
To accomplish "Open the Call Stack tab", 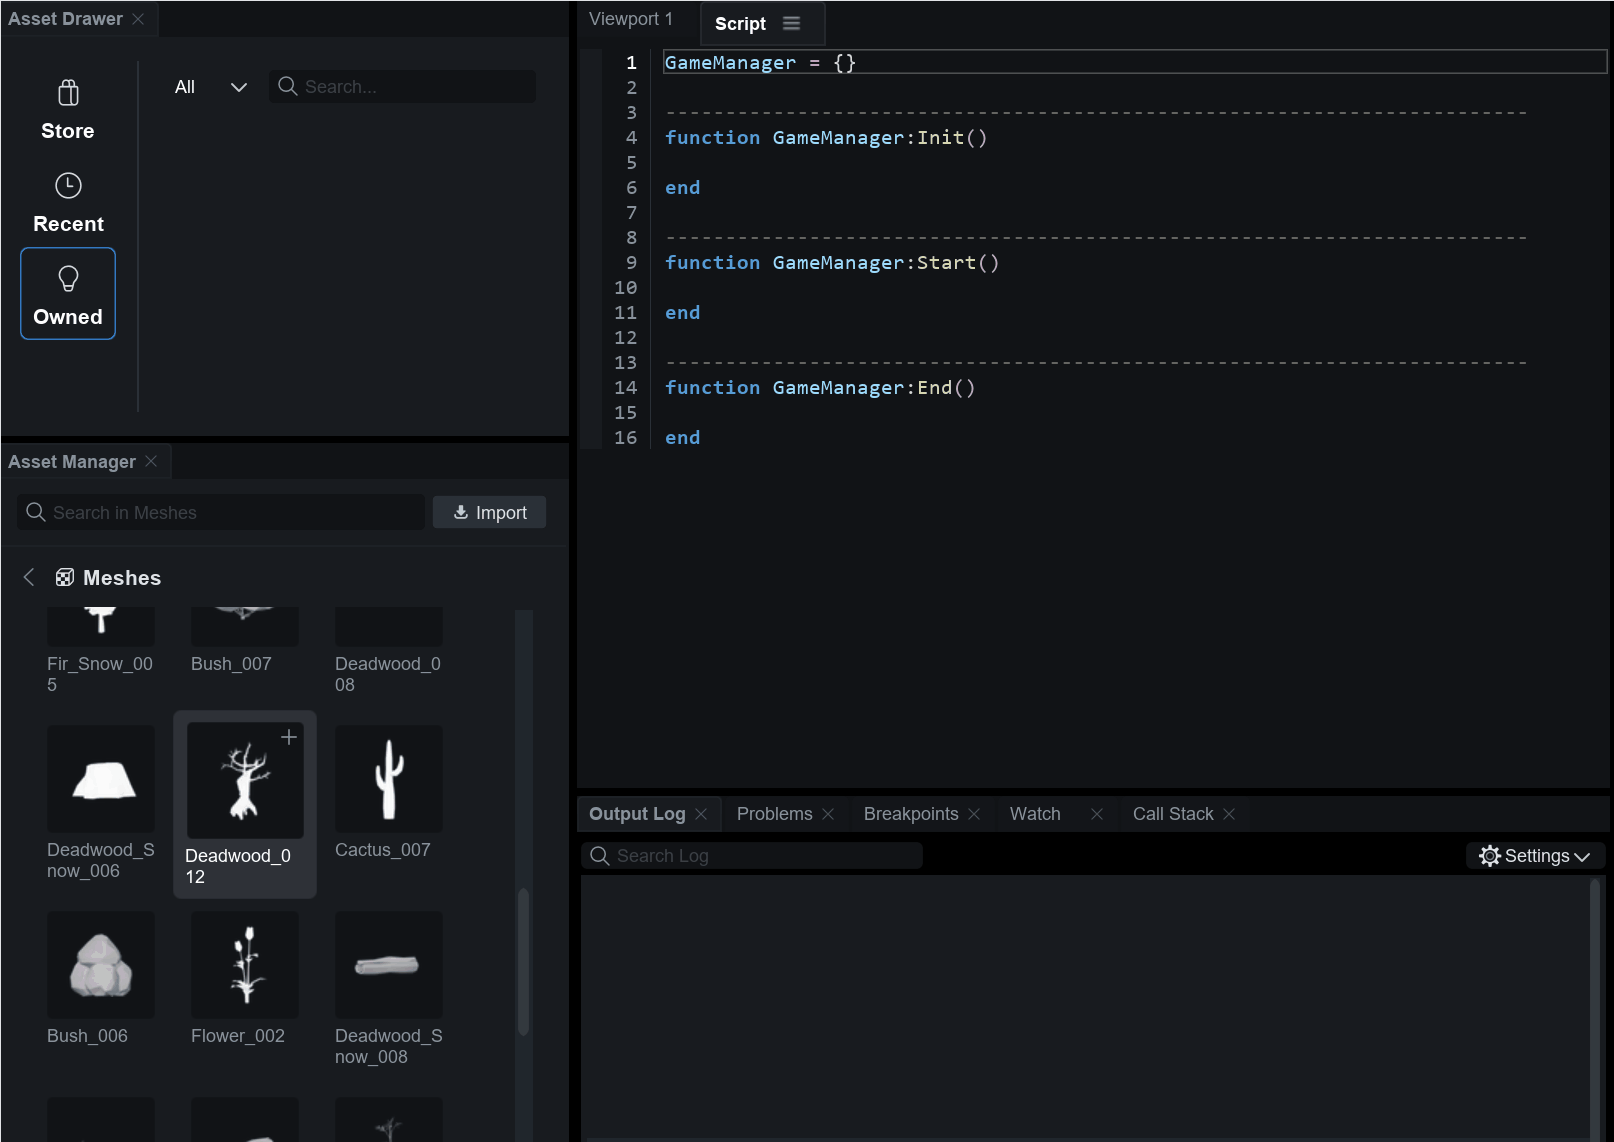I will (1172, 814).
